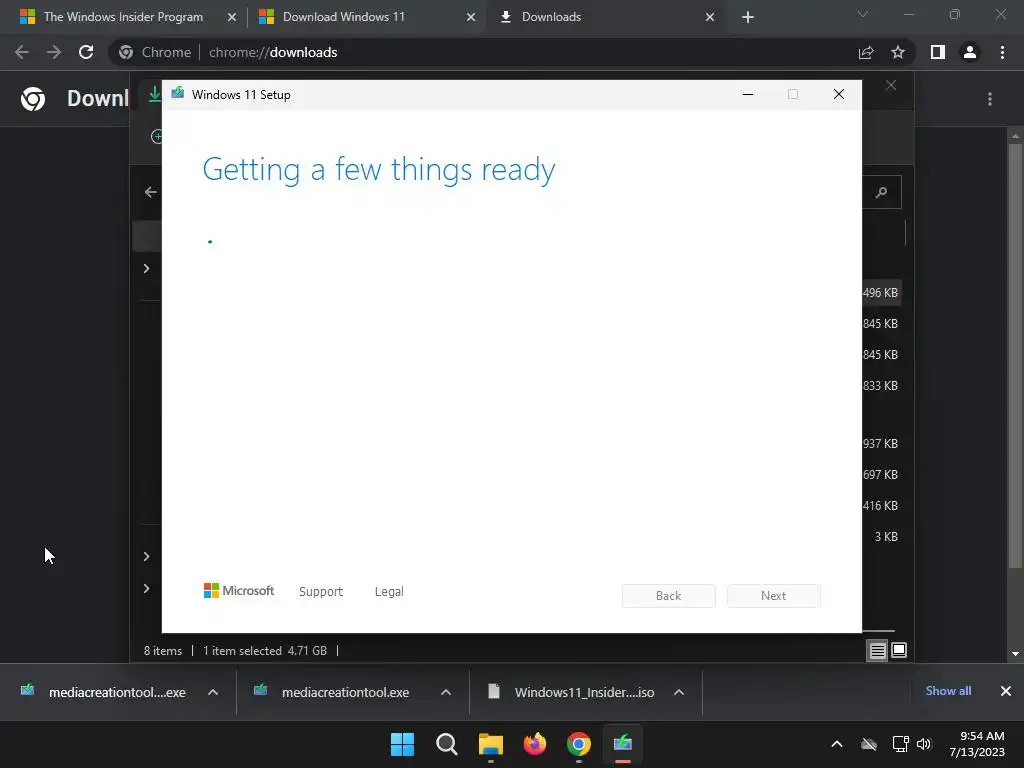
Task: Click the File Explorer search box magnifier
Action: coord(882,192)
